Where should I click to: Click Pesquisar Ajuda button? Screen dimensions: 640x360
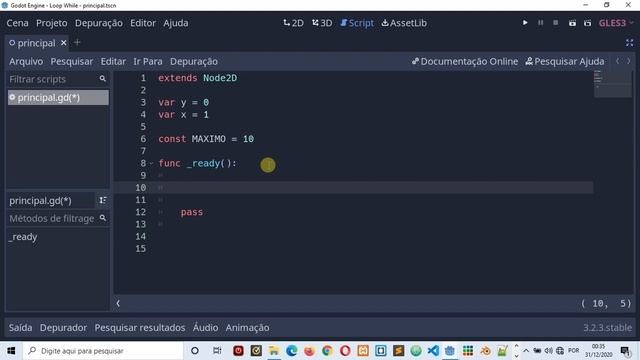565,61
